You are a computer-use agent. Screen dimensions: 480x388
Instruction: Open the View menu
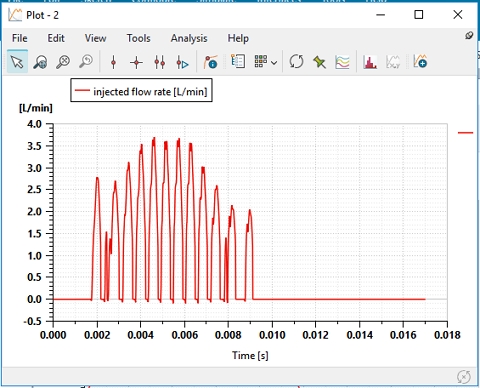95,38
